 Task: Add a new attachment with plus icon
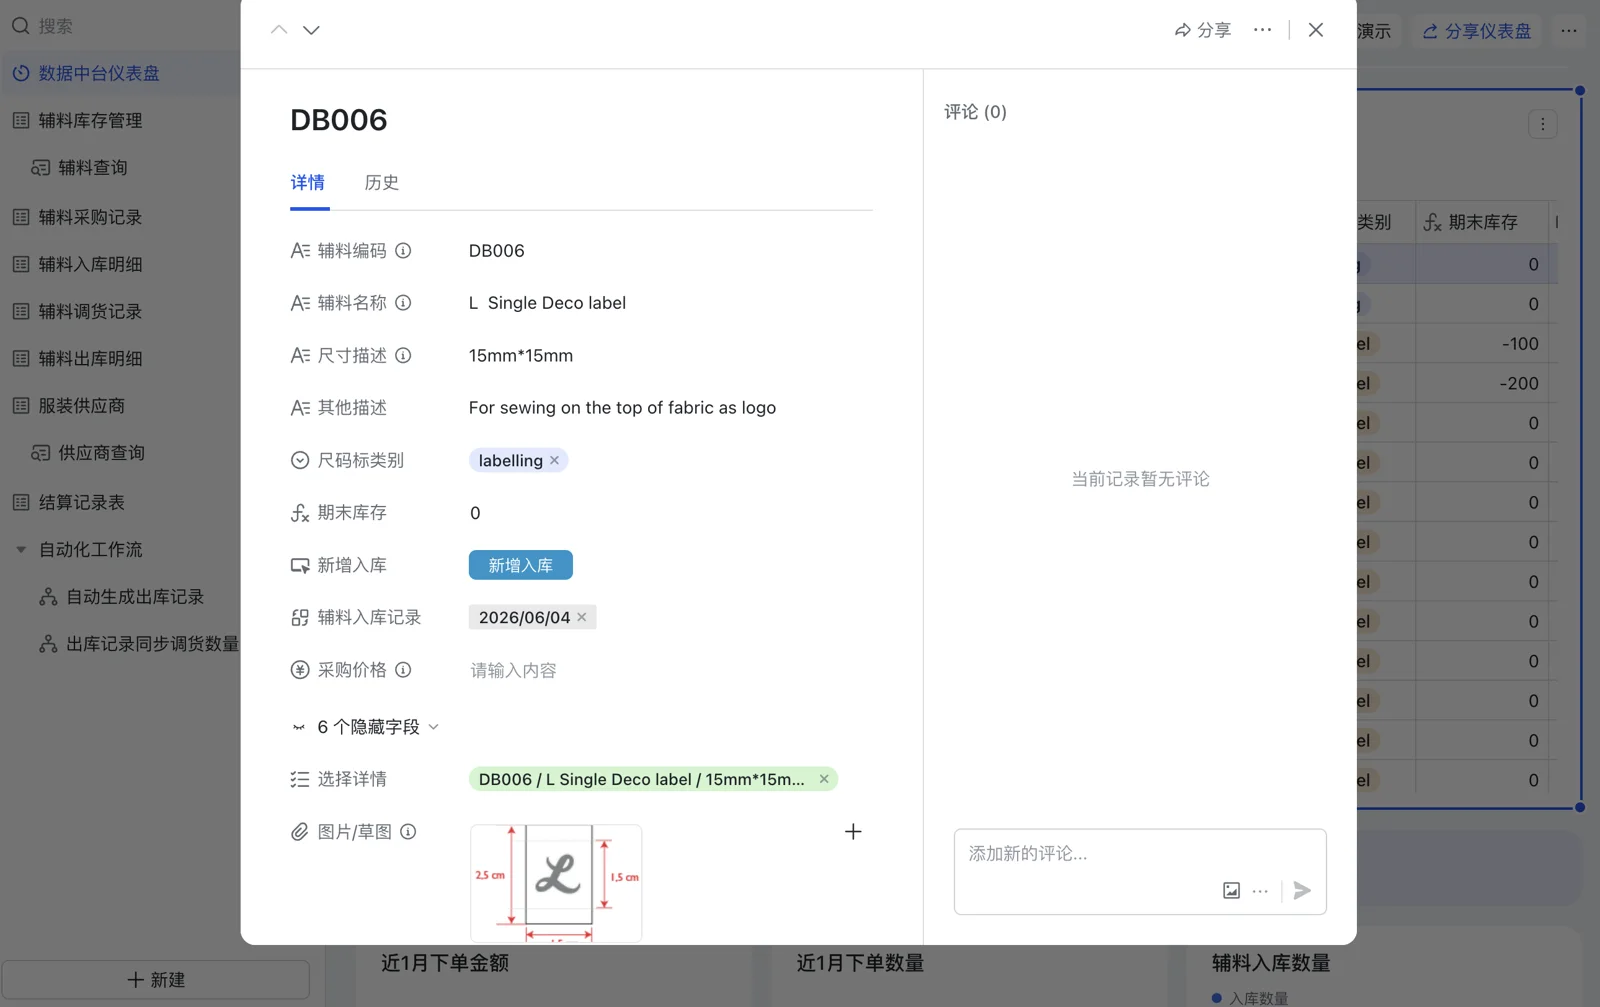coord(853,832)
